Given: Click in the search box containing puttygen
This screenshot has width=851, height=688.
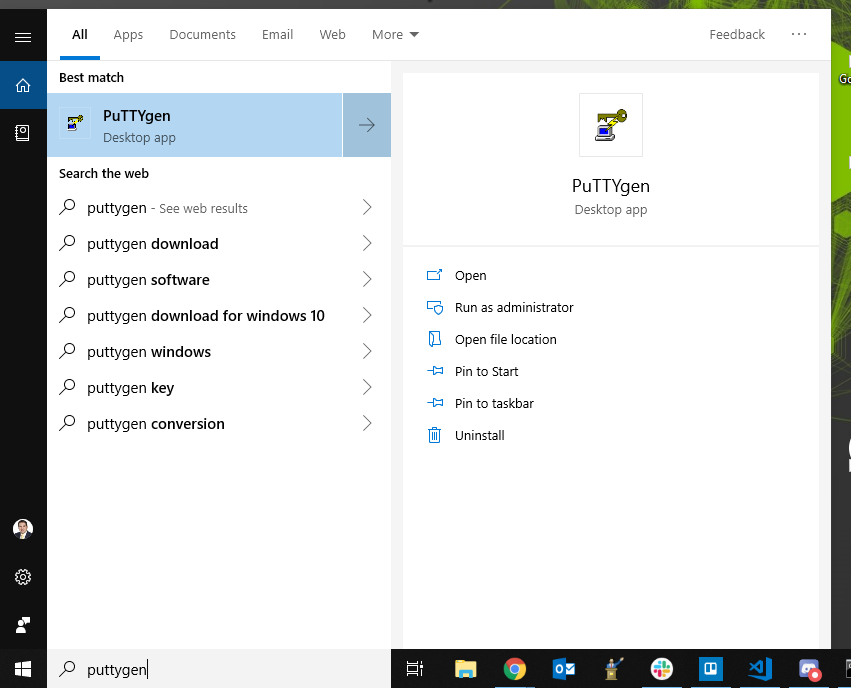Looking at the screenshot, I should pos(219,669).
